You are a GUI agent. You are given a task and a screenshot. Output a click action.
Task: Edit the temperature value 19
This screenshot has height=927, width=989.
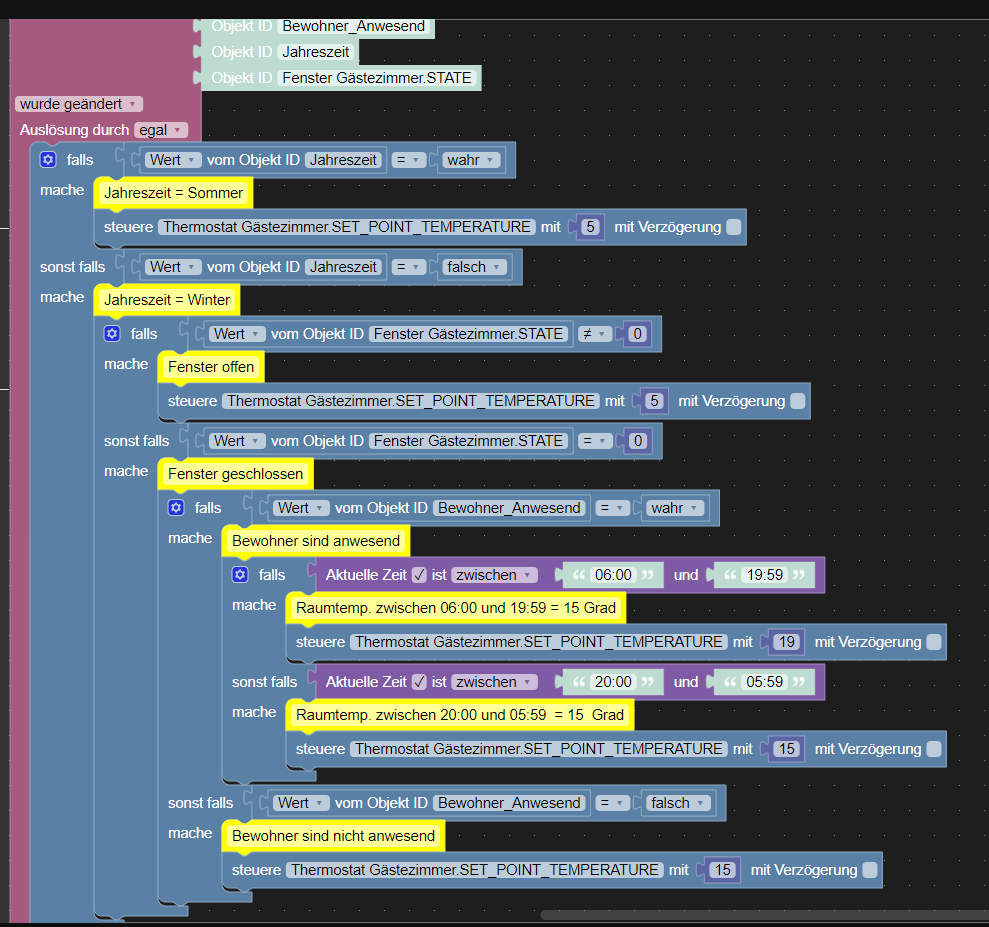787,642
